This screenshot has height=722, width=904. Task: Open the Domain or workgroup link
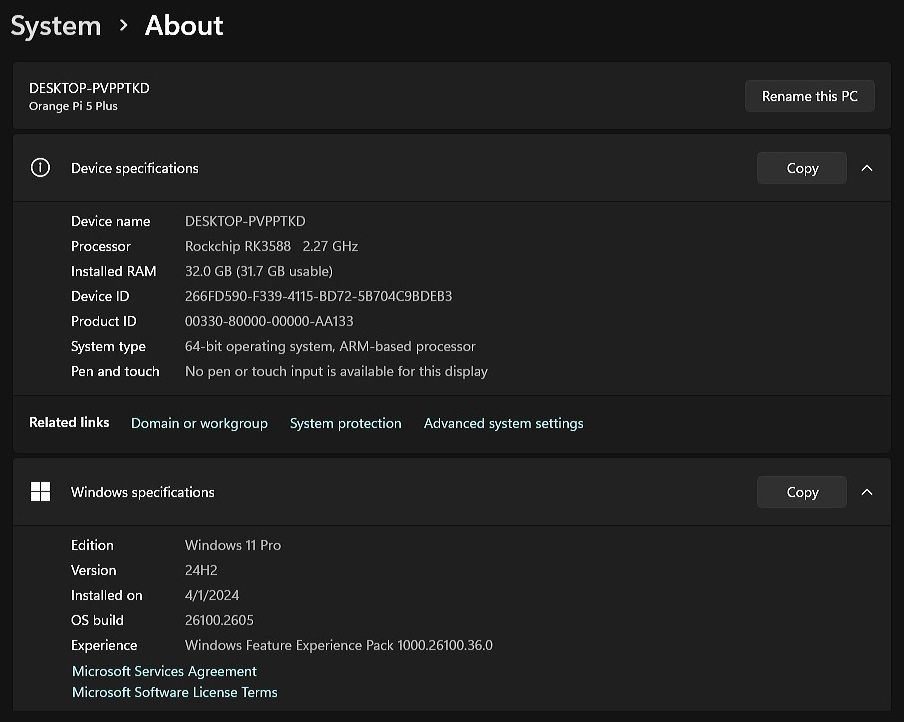click(x=199, y=423)
